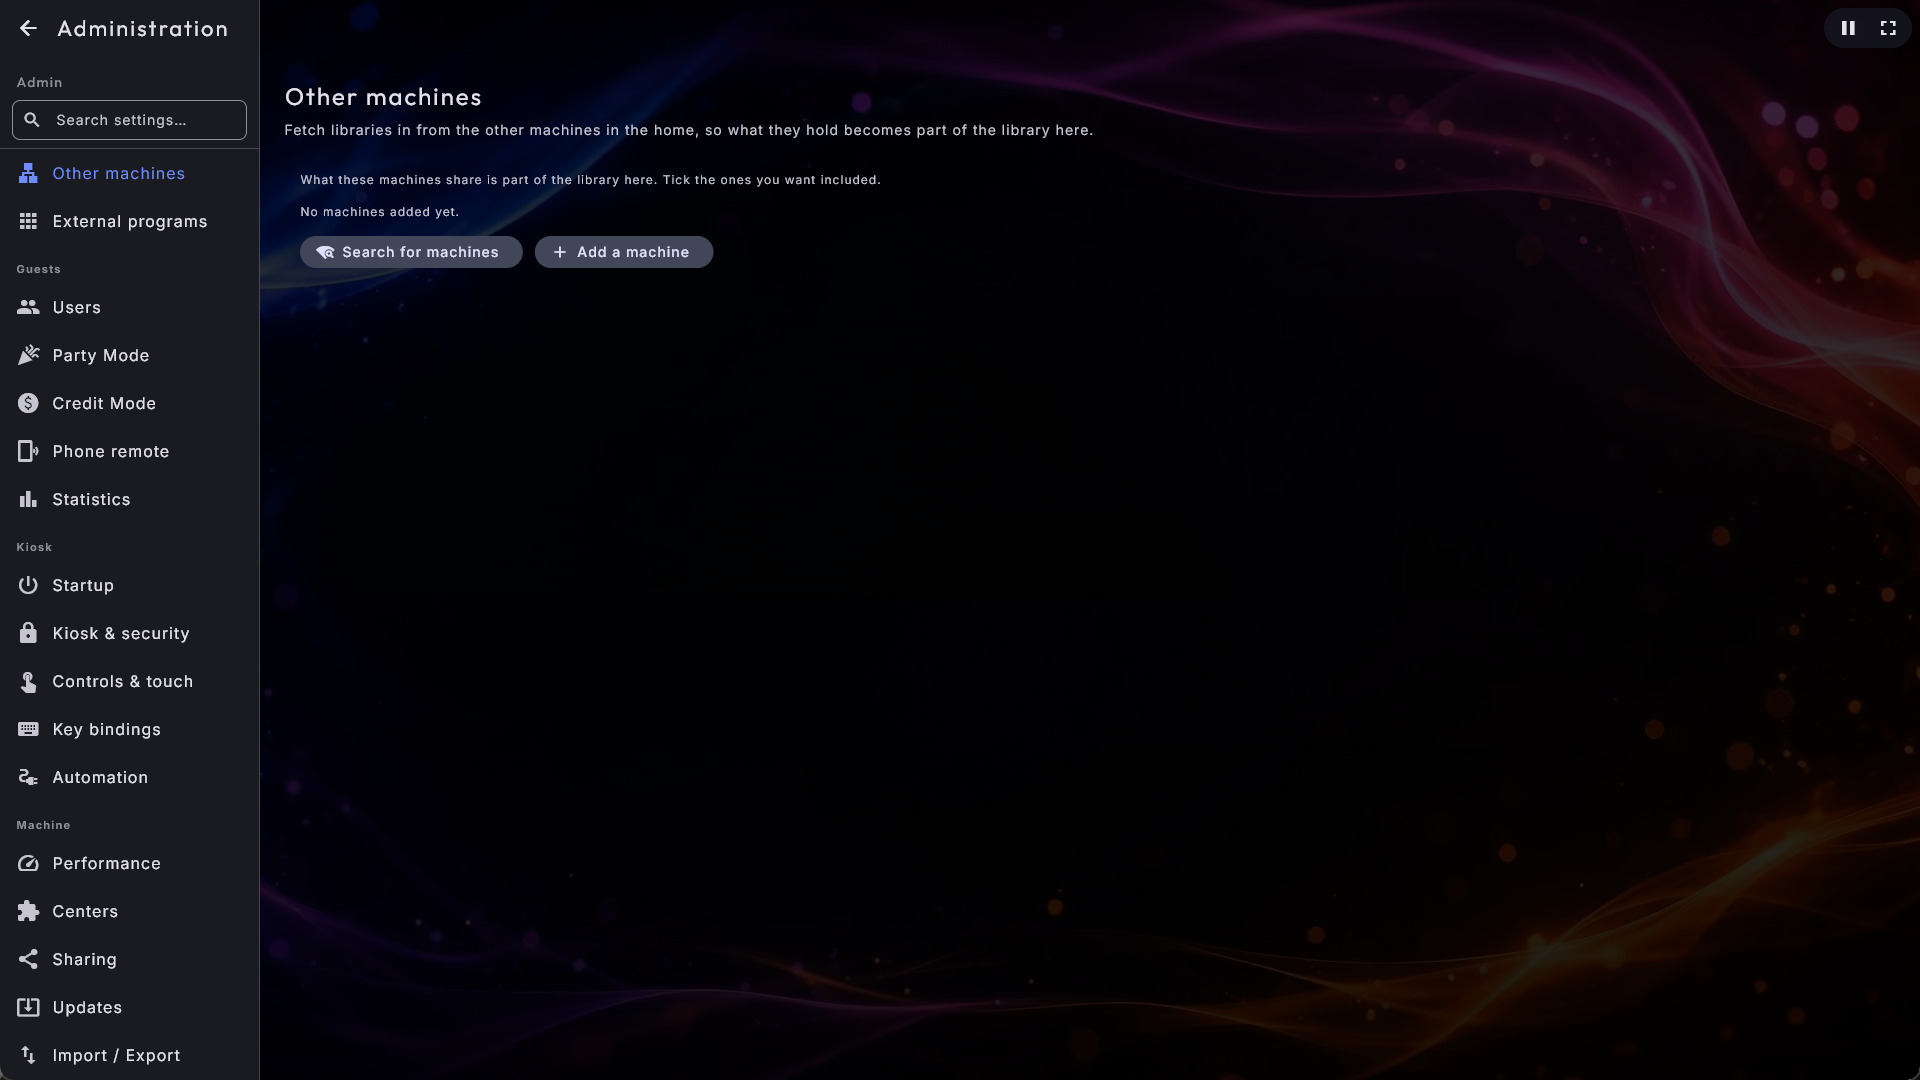Open the Controls & touch label

point(123,682)
